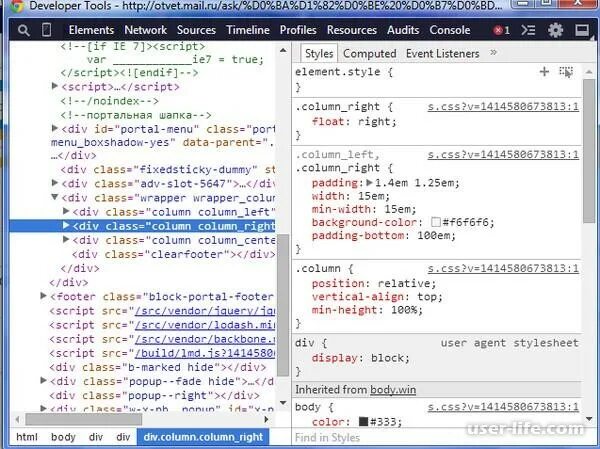The image size is (600, 449).
Task: Select the Styles sidebar tab
Action: 319,54
